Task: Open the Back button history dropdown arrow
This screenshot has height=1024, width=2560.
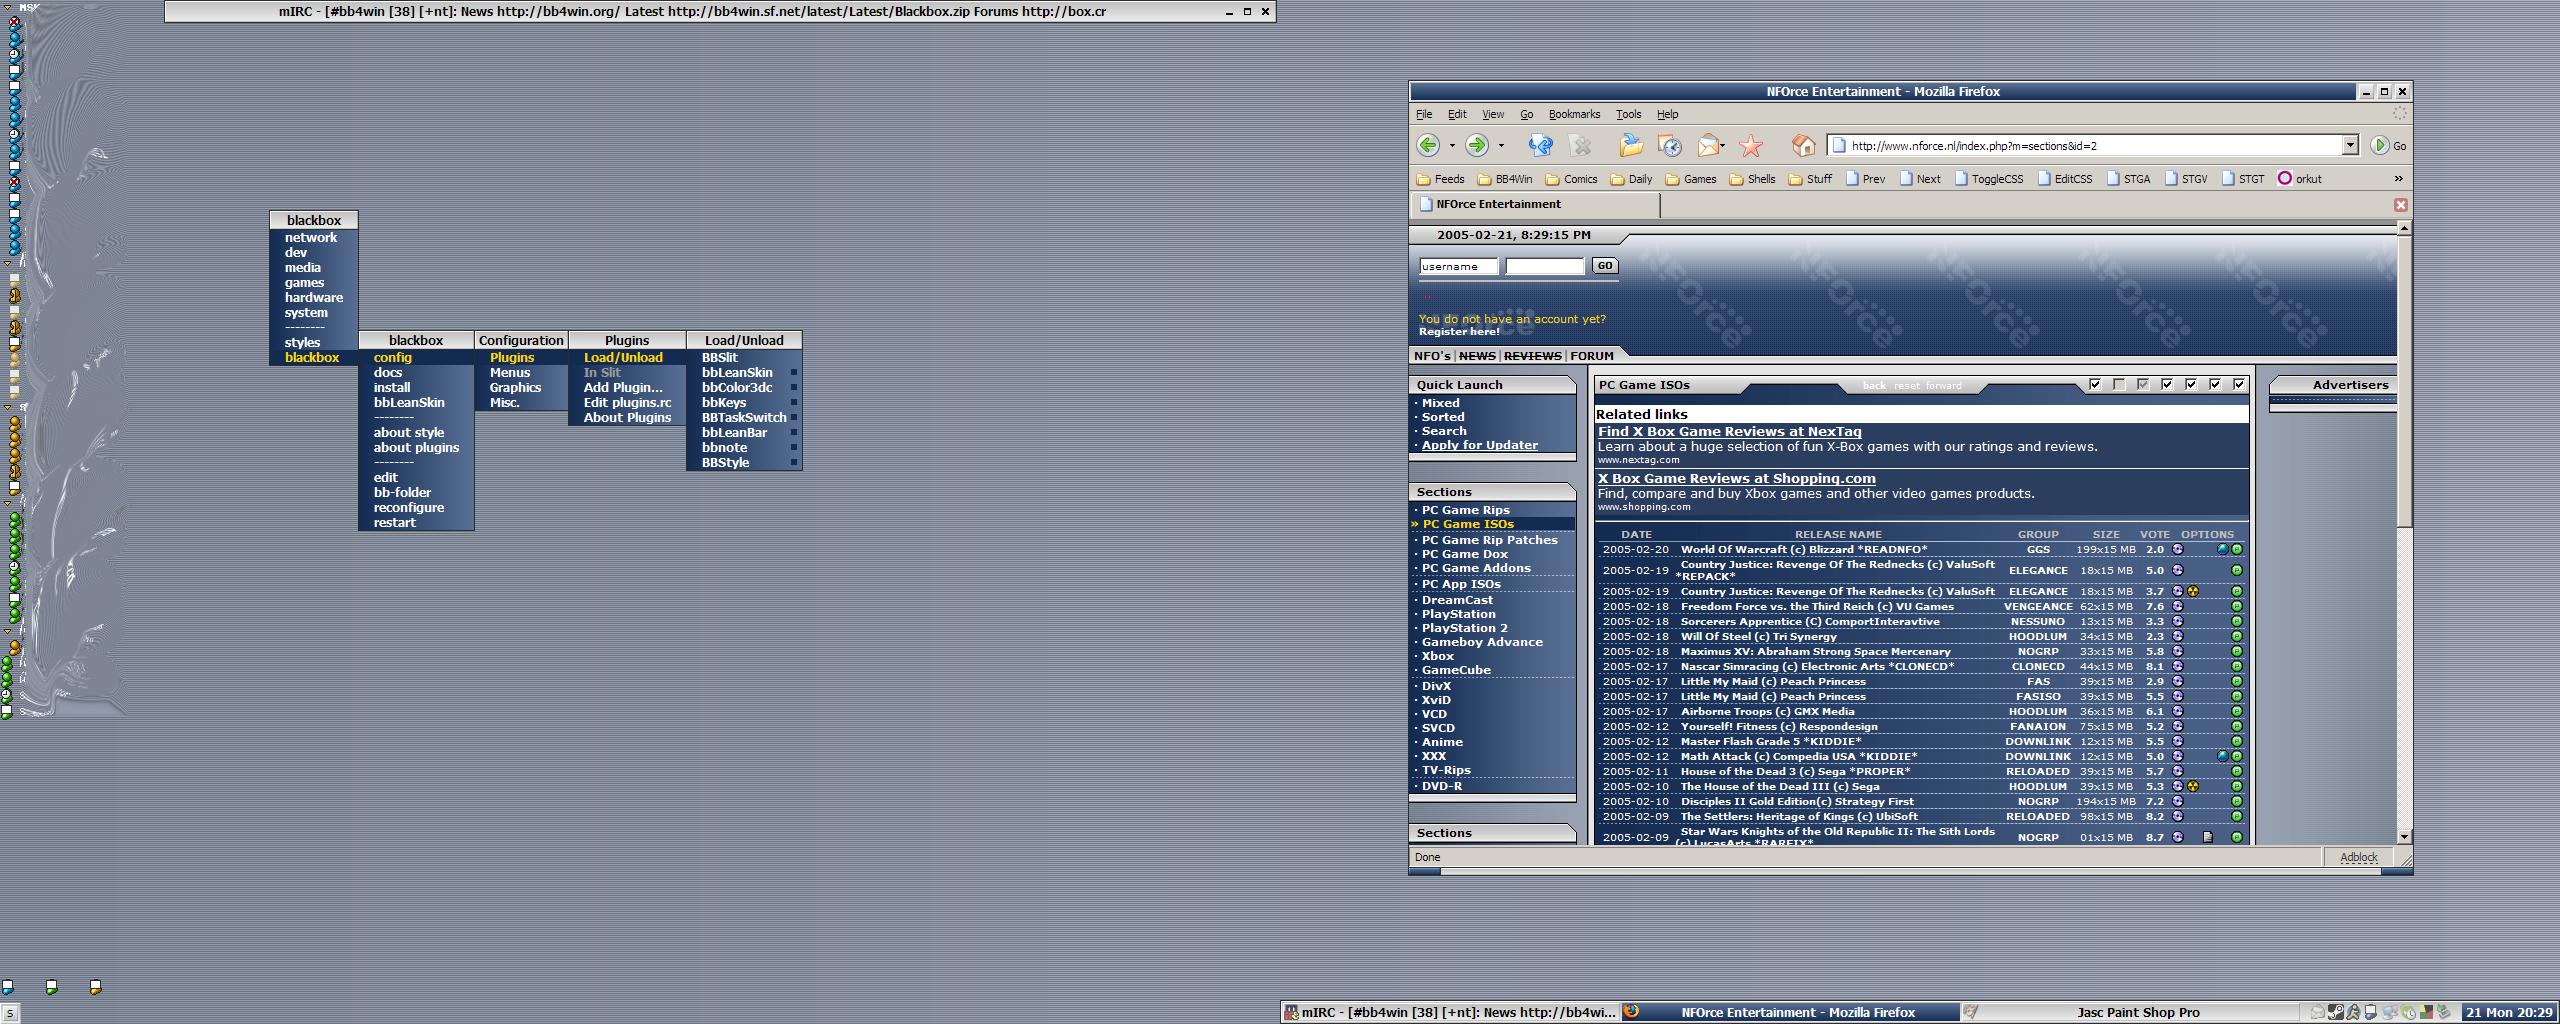Action: 1452,146
